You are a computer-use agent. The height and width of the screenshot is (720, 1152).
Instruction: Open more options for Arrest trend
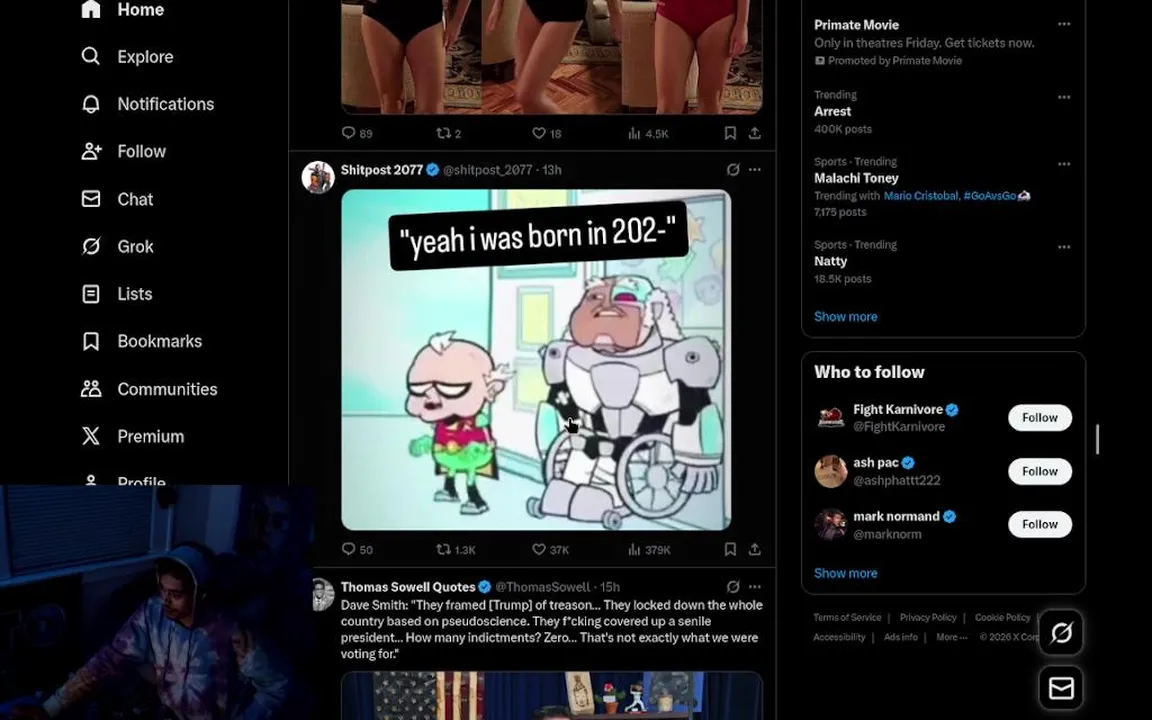[x=1063, y=97]
